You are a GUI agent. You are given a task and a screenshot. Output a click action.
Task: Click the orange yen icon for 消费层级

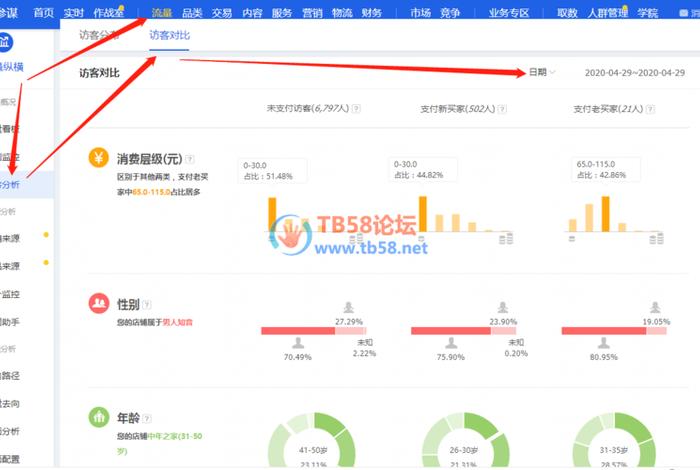click(99, 158)
